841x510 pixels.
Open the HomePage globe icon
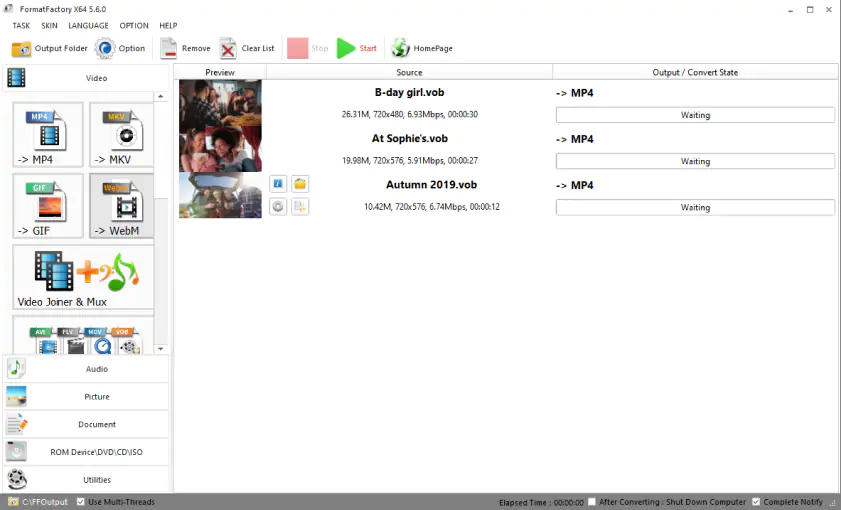click(400, 48)
